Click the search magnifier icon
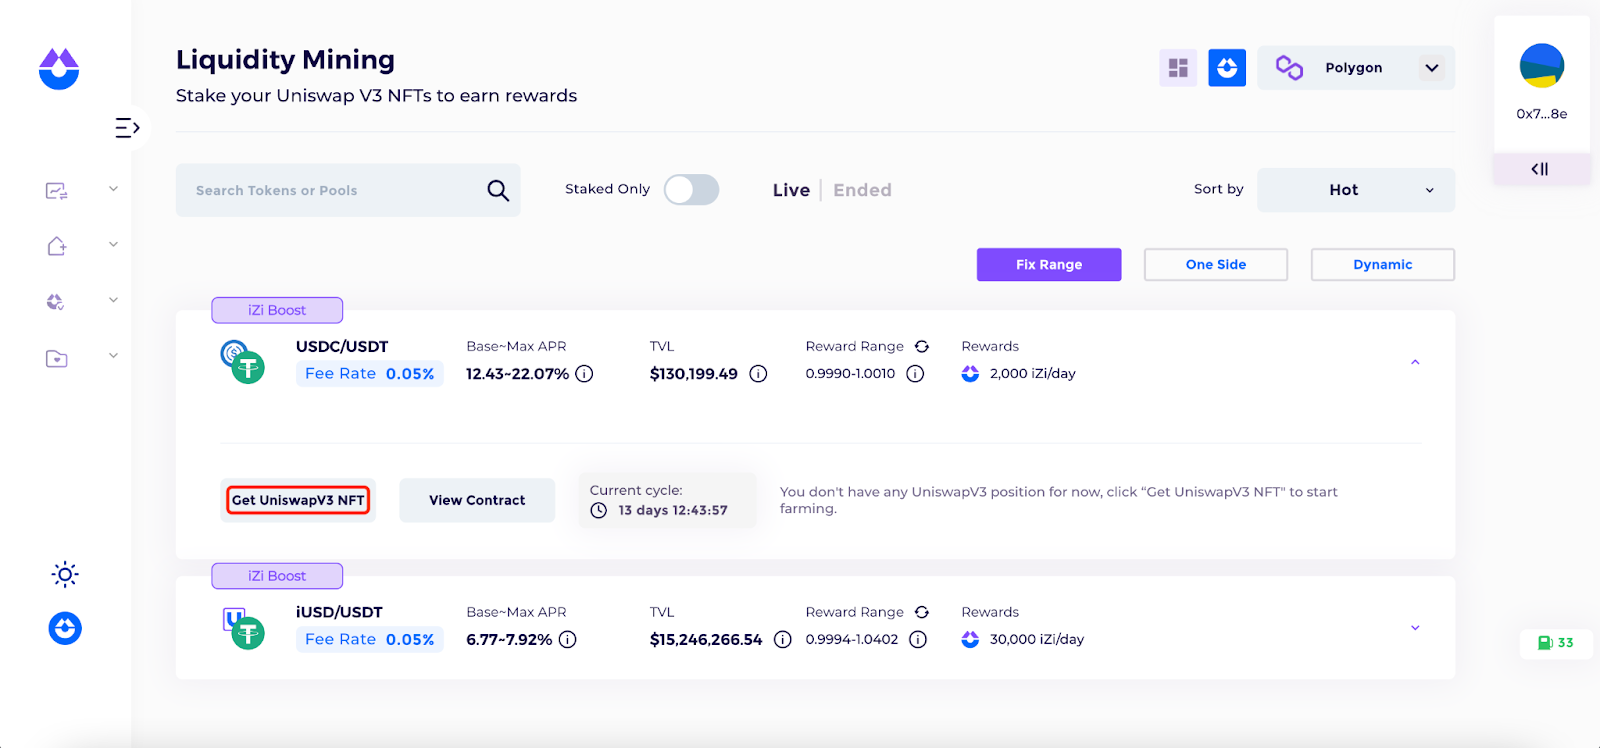The height and width of the screenshot is (748, 1600). click(498, 190)
